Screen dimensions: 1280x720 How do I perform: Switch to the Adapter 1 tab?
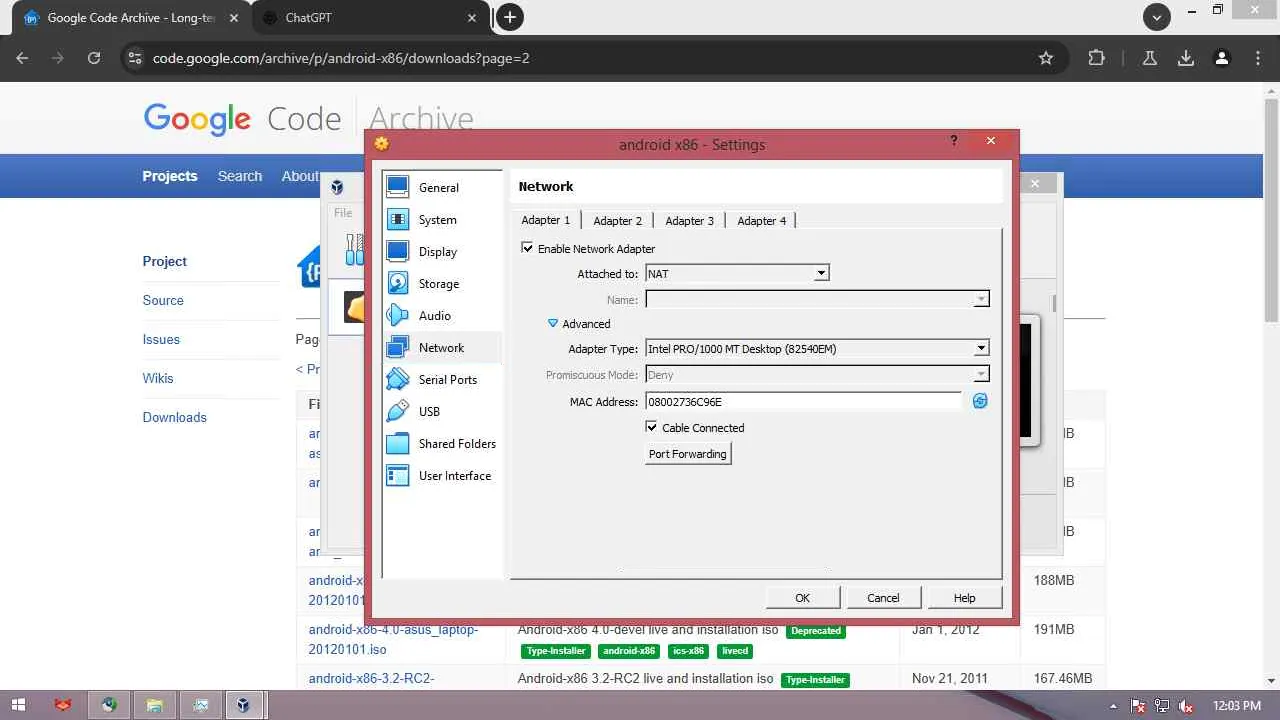point(546,220)
